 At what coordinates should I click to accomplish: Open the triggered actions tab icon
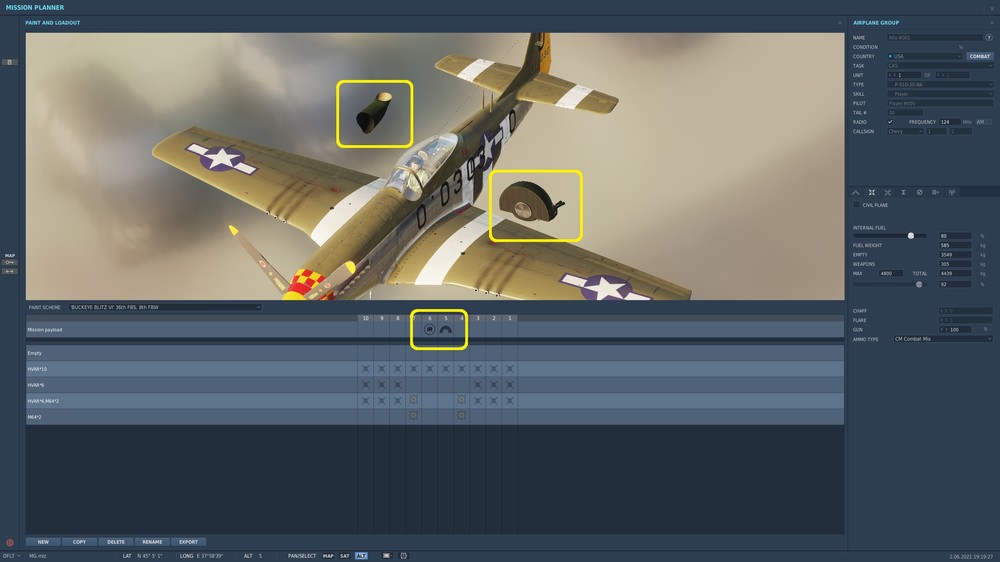click(x=888, y=192)
